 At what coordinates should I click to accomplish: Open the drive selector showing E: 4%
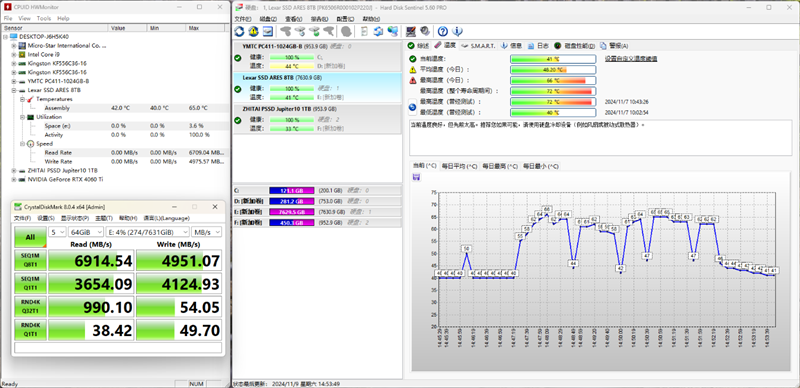click(x=147, y=232)
